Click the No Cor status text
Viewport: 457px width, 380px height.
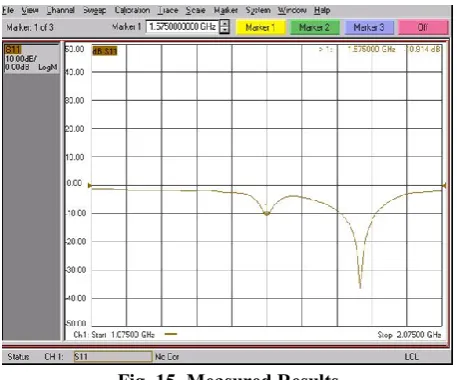point(167,357)
